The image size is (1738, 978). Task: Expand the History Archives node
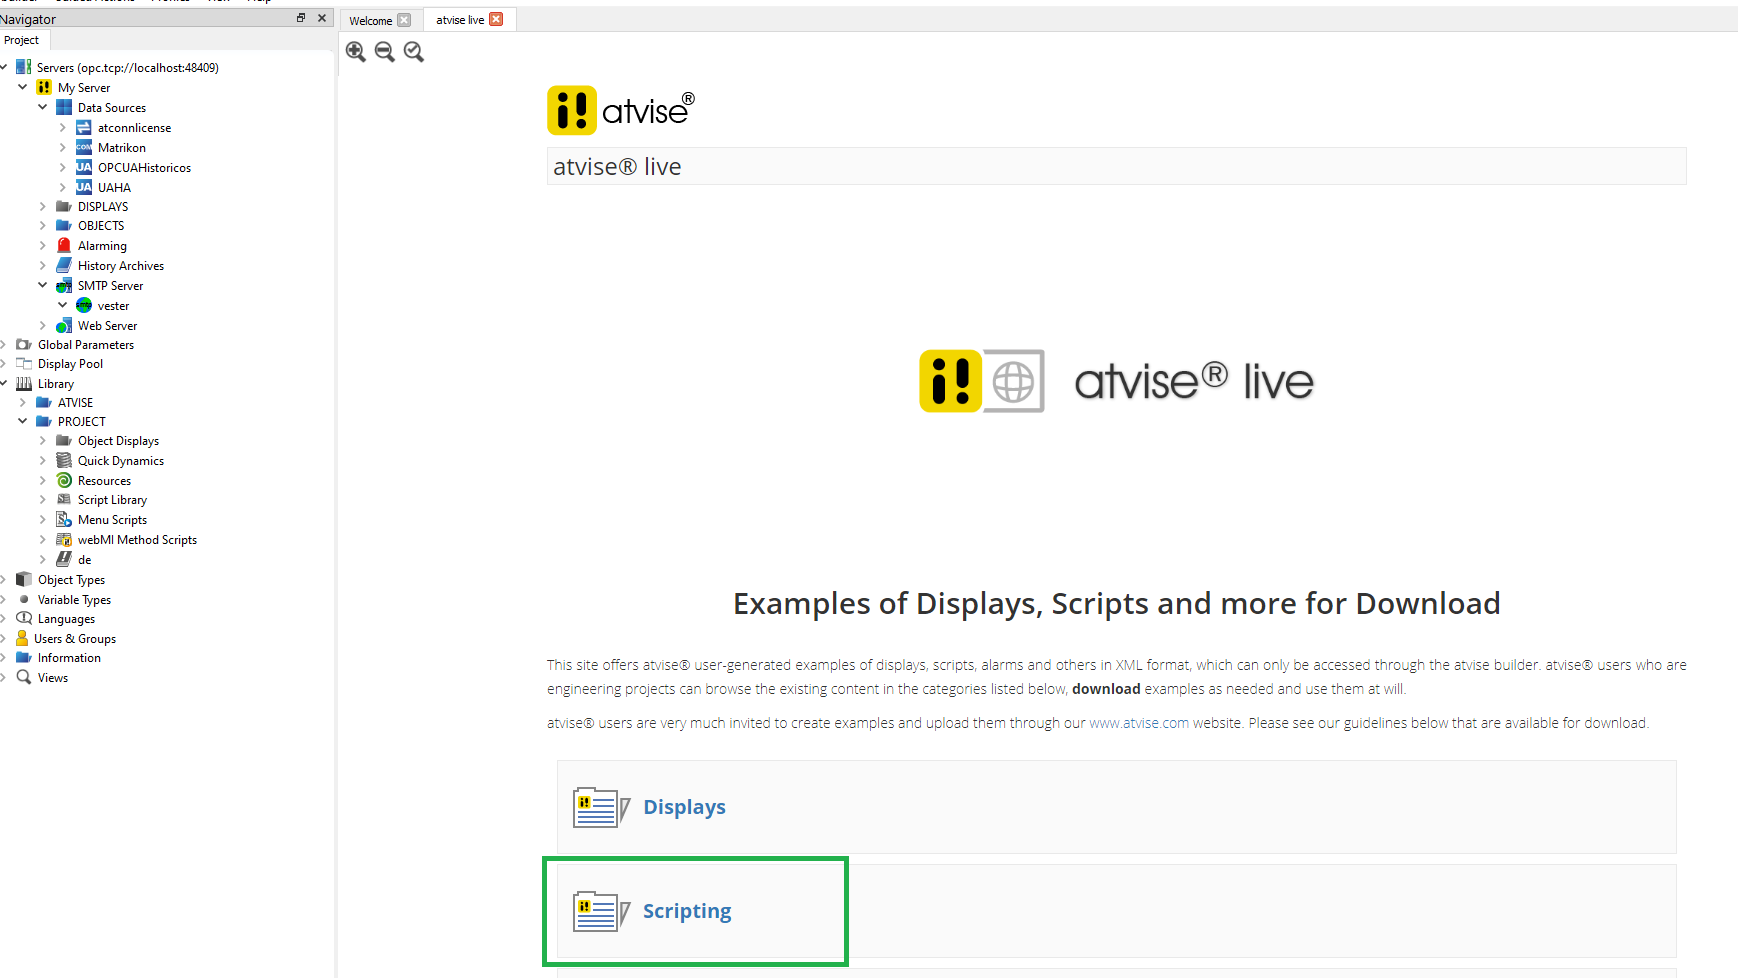(43, 265)
